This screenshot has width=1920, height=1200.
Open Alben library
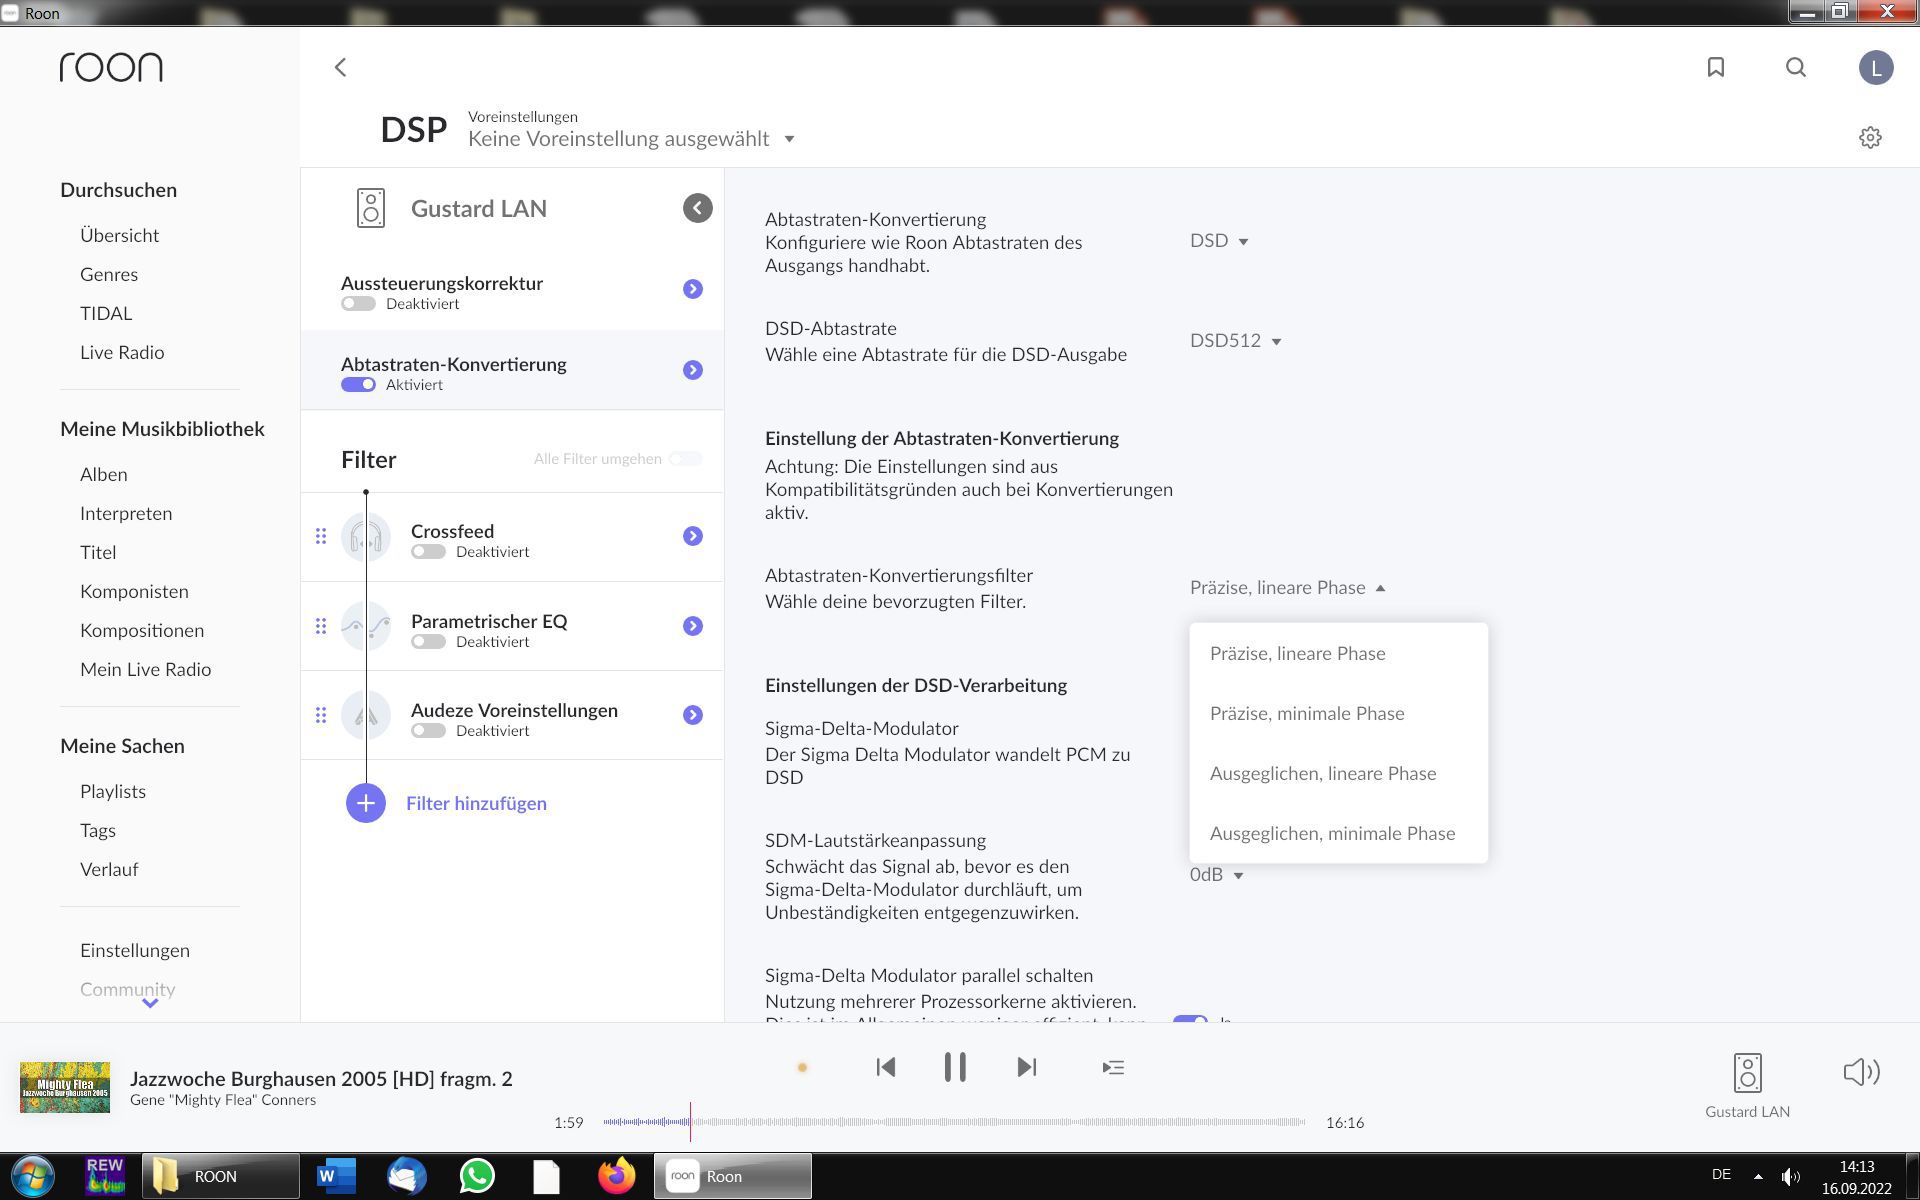pyautogui.click(x=104, y=474)
